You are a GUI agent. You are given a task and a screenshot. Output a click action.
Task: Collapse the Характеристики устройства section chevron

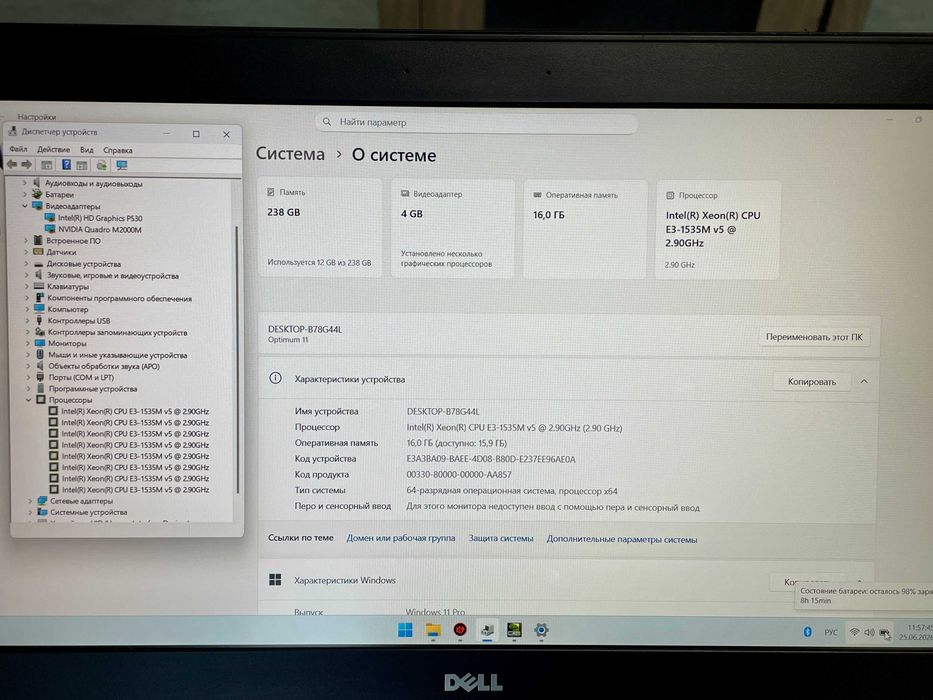click(864, 381)
